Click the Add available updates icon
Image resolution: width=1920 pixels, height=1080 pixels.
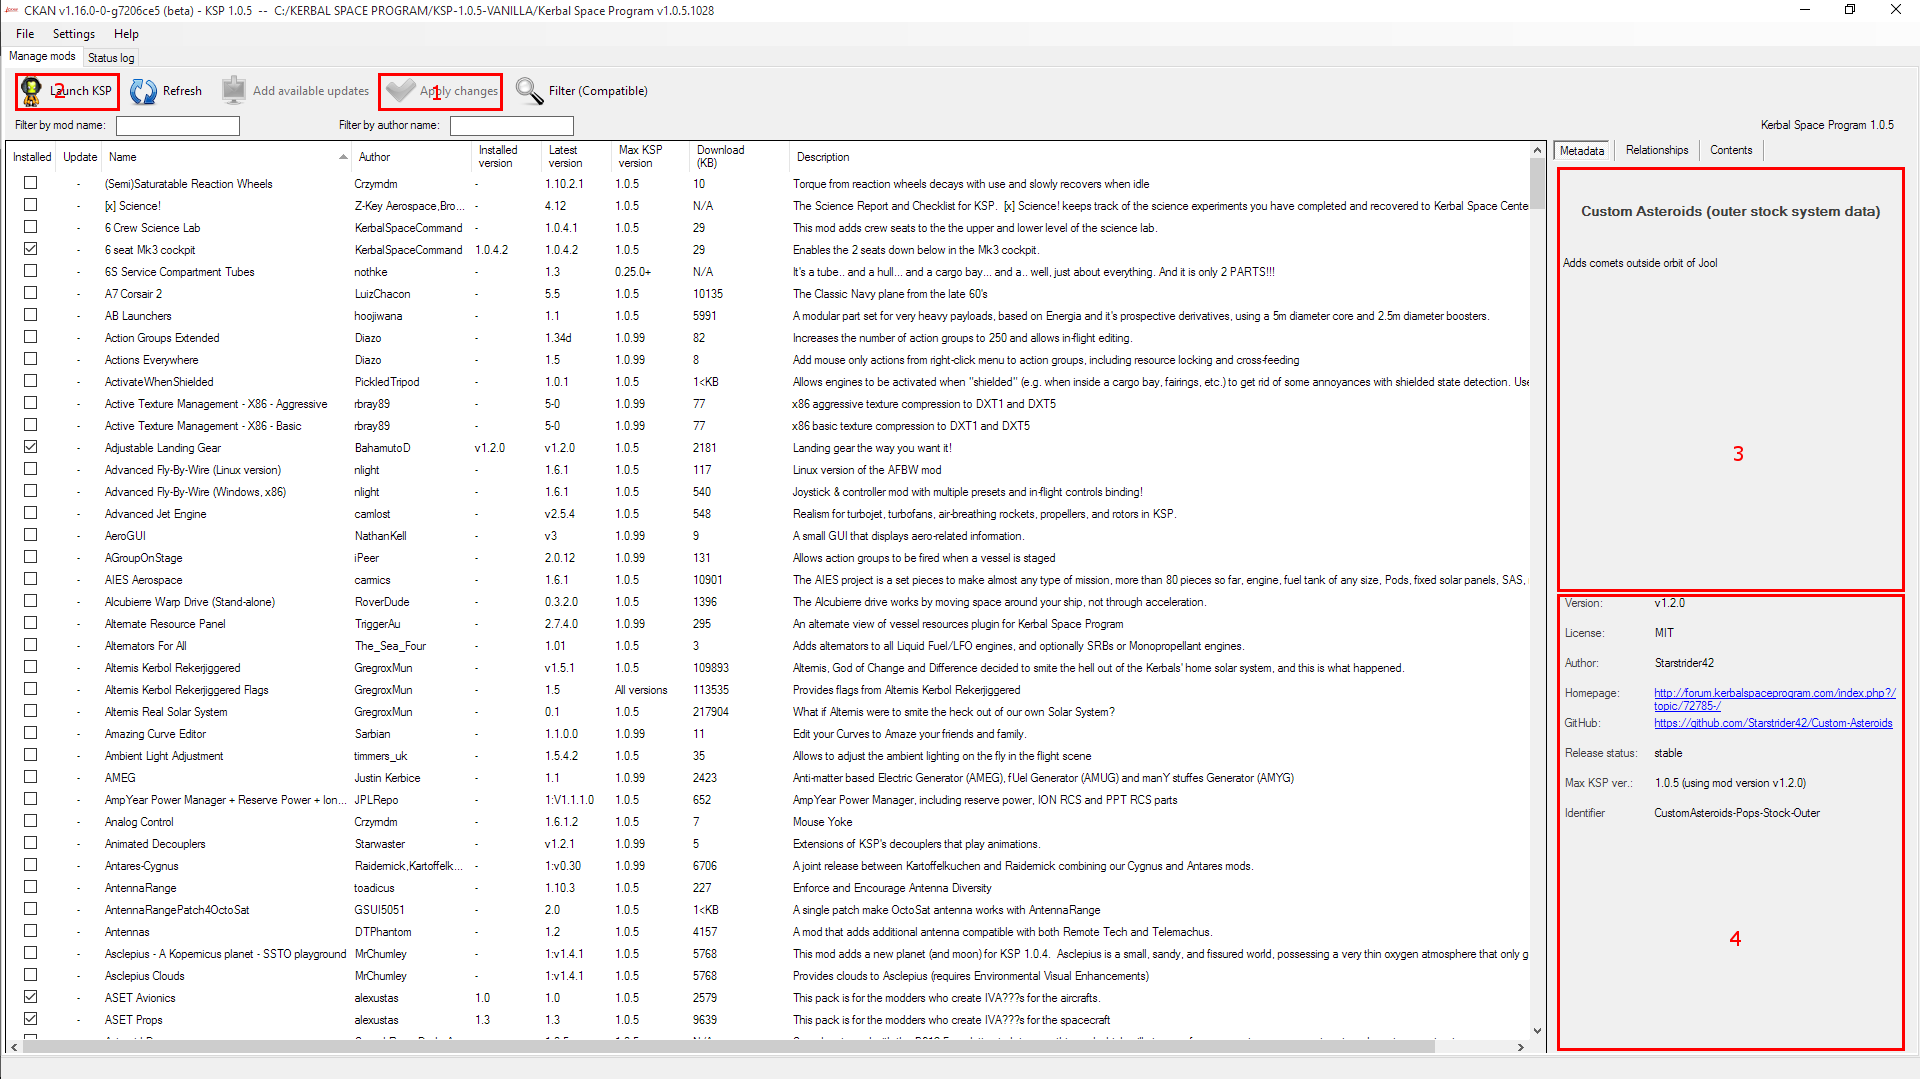234,91
